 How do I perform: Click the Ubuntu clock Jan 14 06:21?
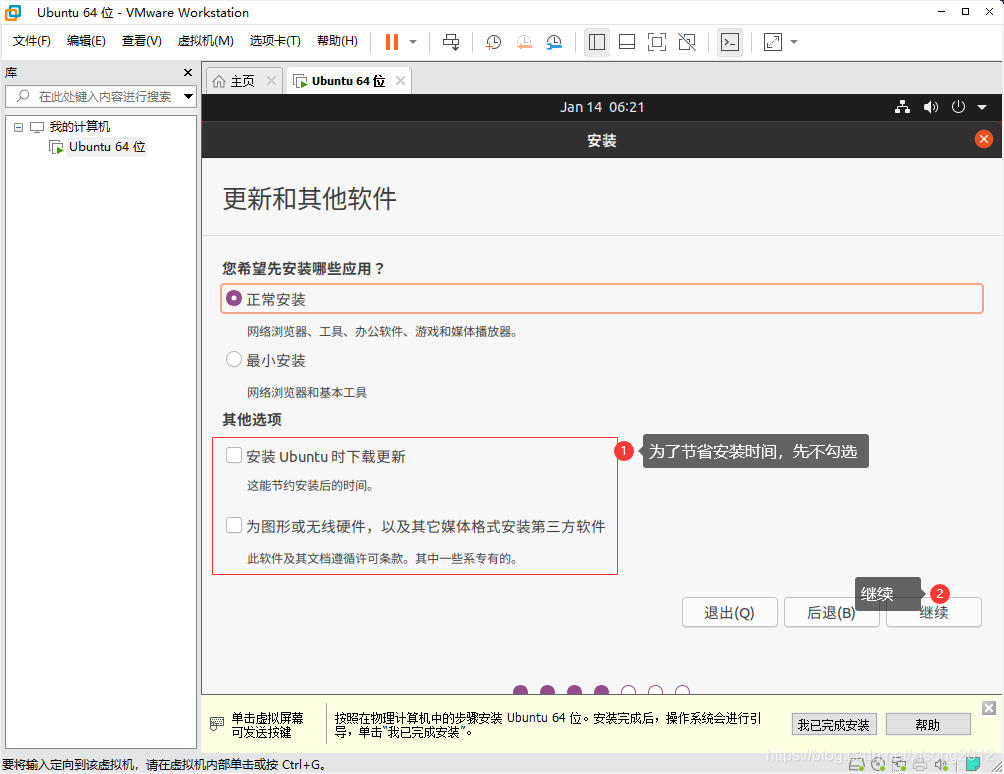click(602, 107)
